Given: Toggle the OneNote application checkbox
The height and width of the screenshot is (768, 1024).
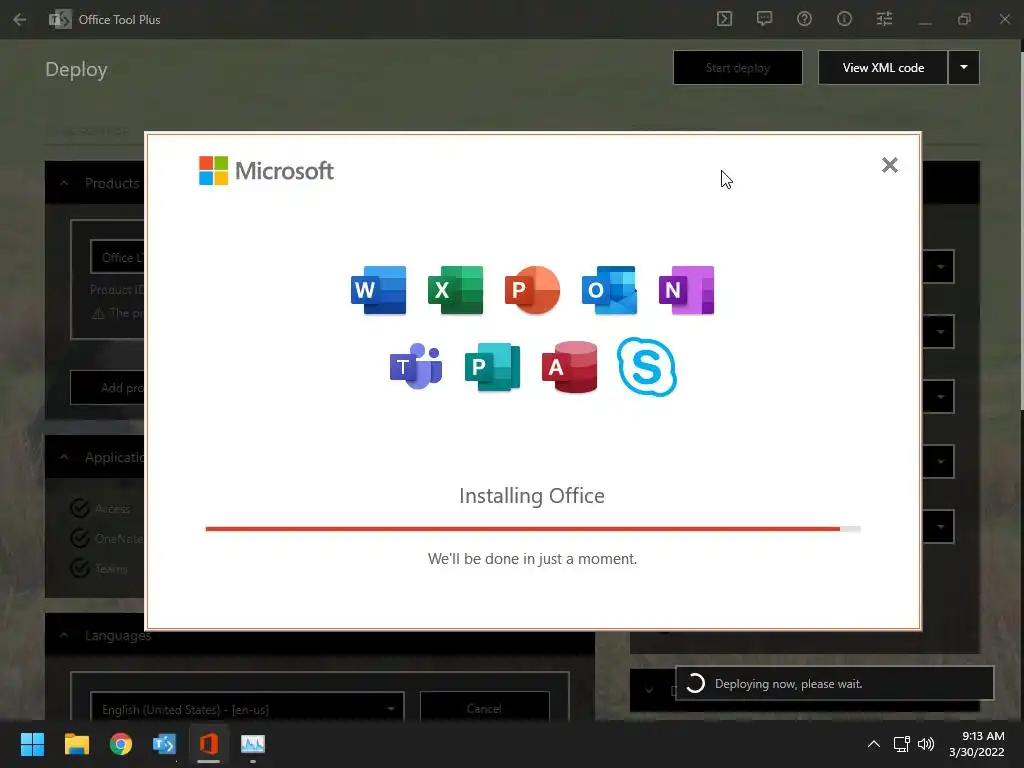Looking at the screenshot, I should [x=80, y=538].
